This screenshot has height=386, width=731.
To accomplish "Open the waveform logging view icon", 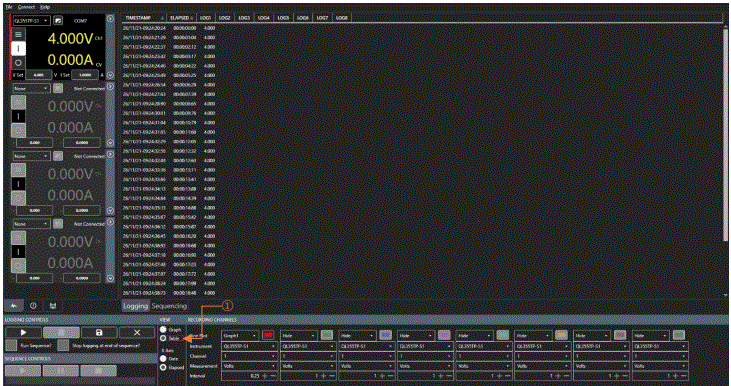I will coord(14,306).
